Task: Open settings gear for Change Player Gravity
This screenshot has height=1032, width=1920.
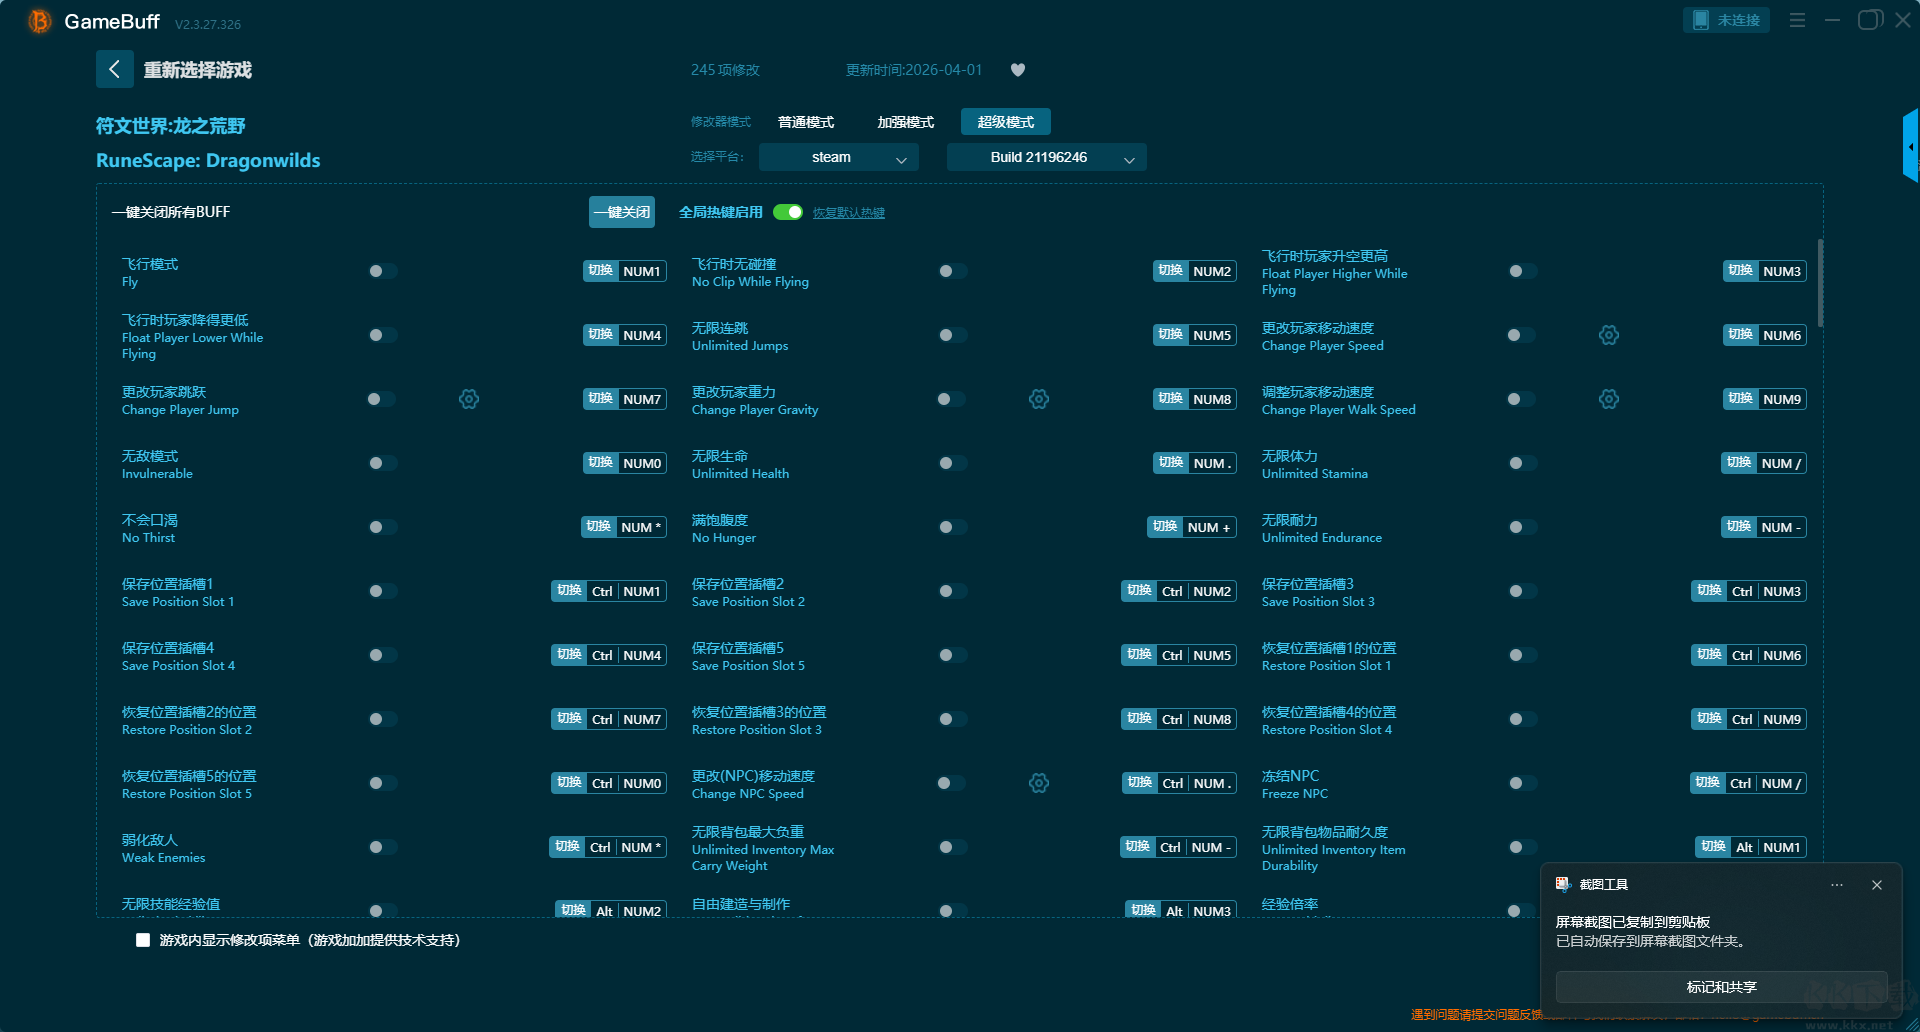Action: [x=1039, y=399]
